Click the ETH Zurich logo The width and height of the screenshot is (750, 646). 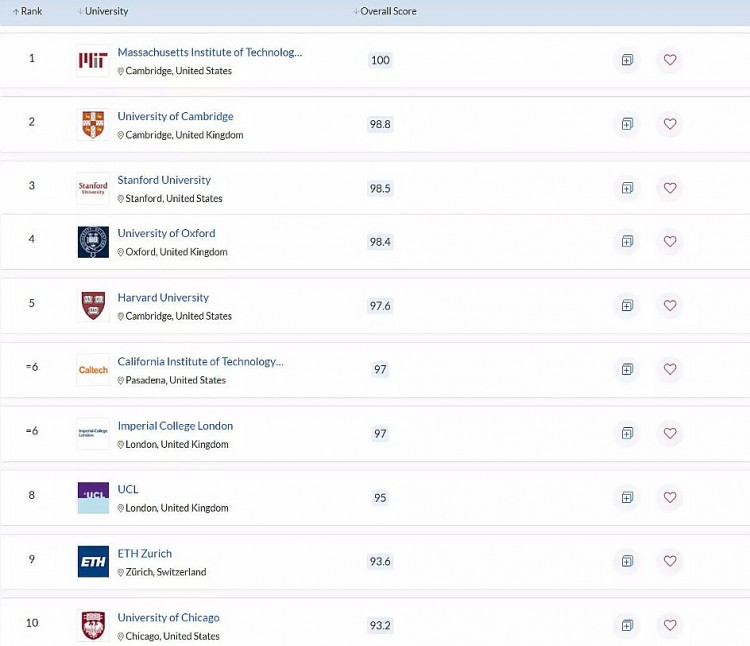[93, 562]
